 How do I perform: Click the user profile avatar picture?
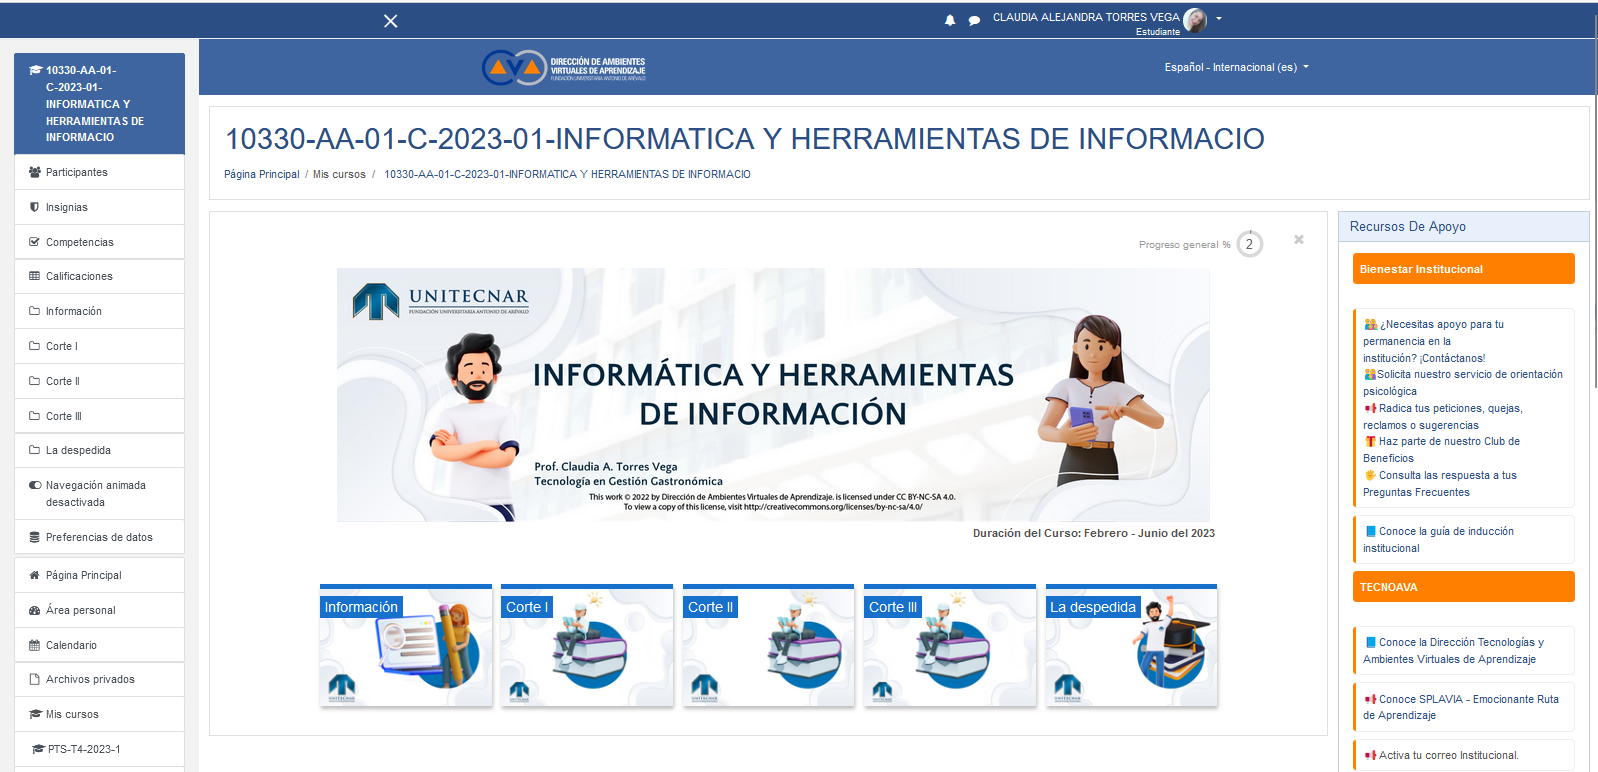click(1194, 20)
